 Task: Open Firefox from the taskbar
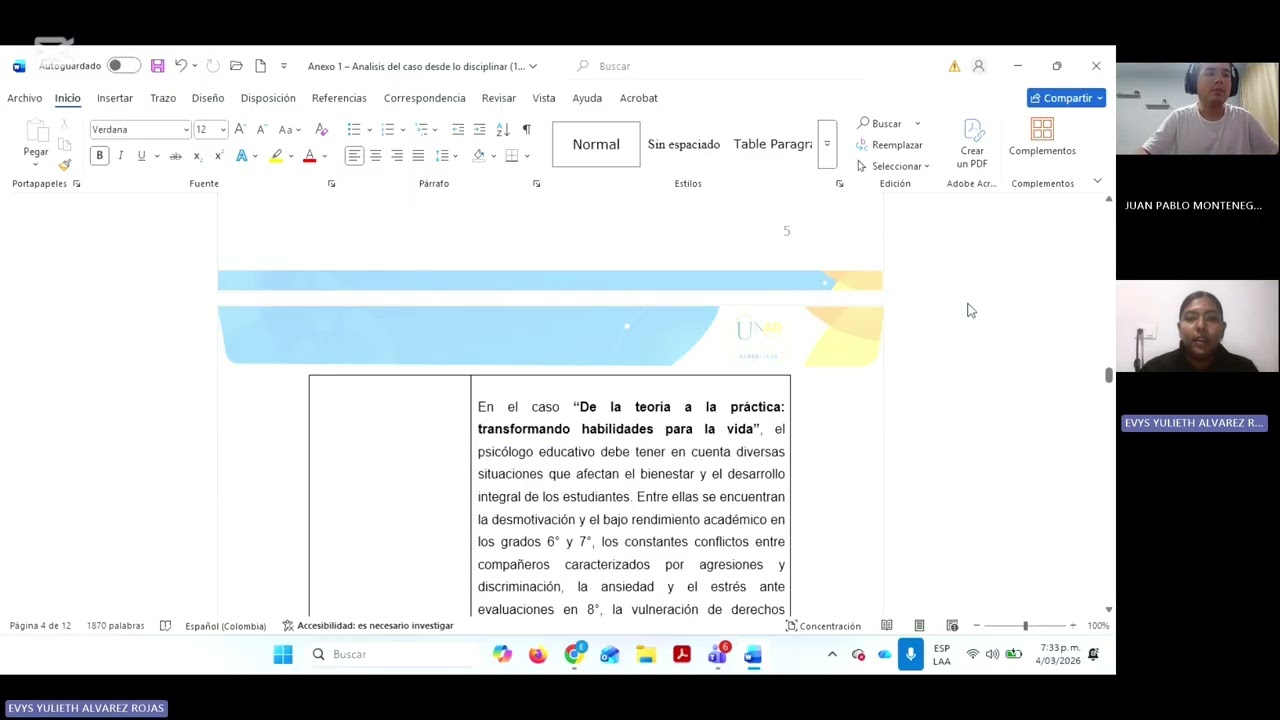click(x=538, y=655)
